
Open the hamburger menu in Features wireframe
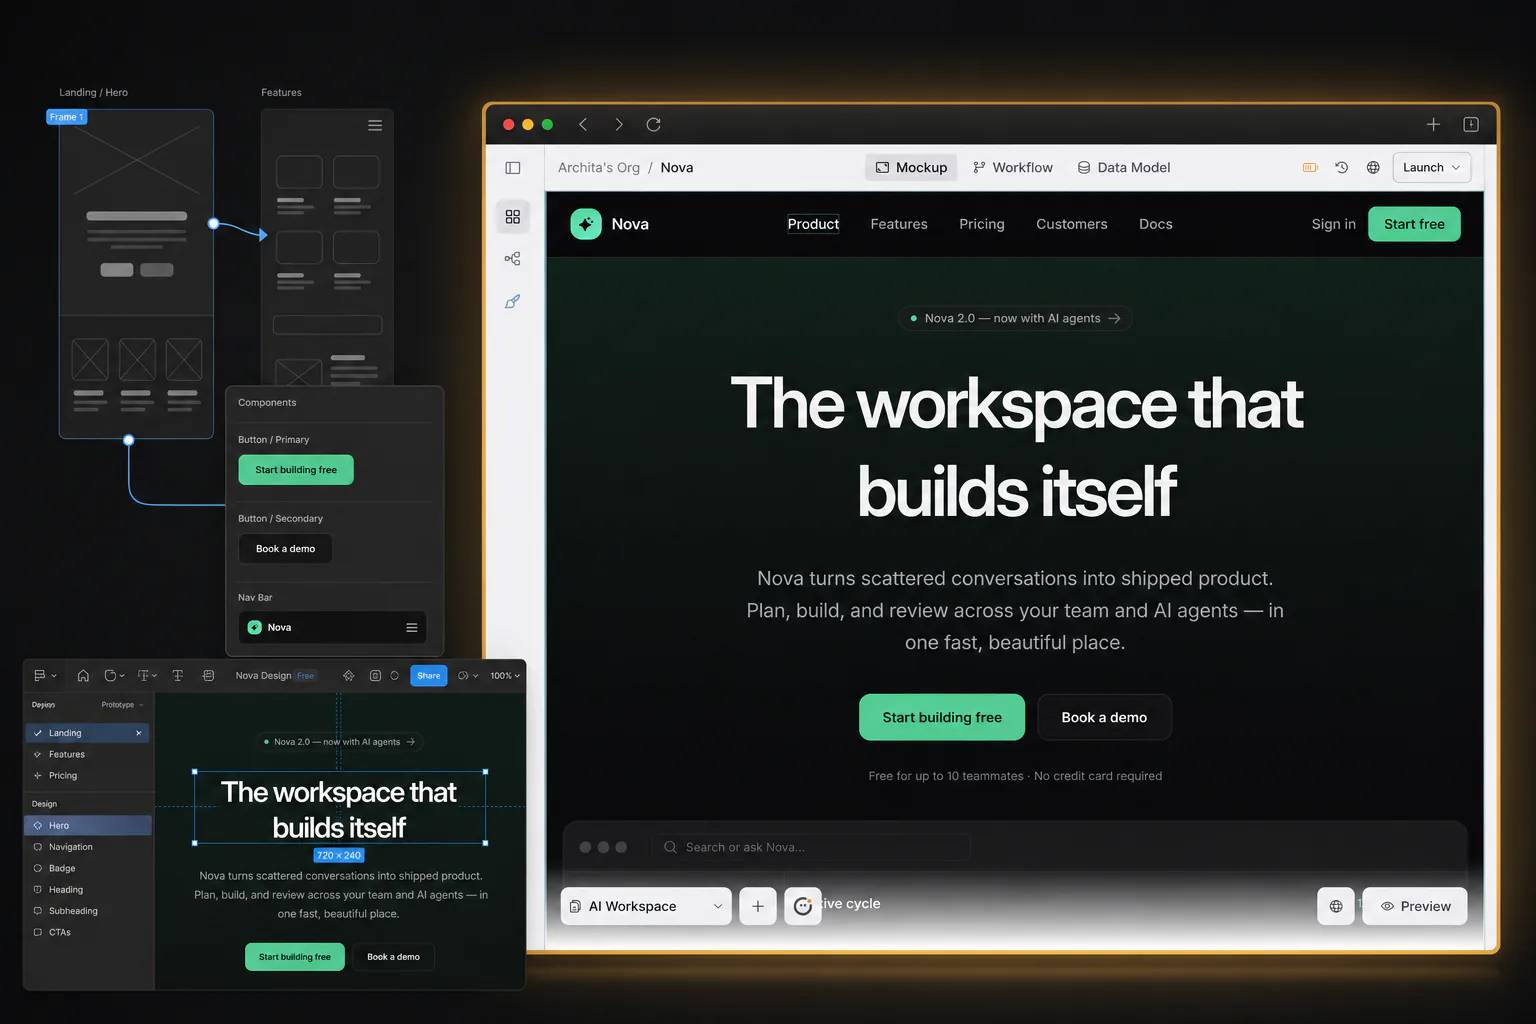point(375,126)
